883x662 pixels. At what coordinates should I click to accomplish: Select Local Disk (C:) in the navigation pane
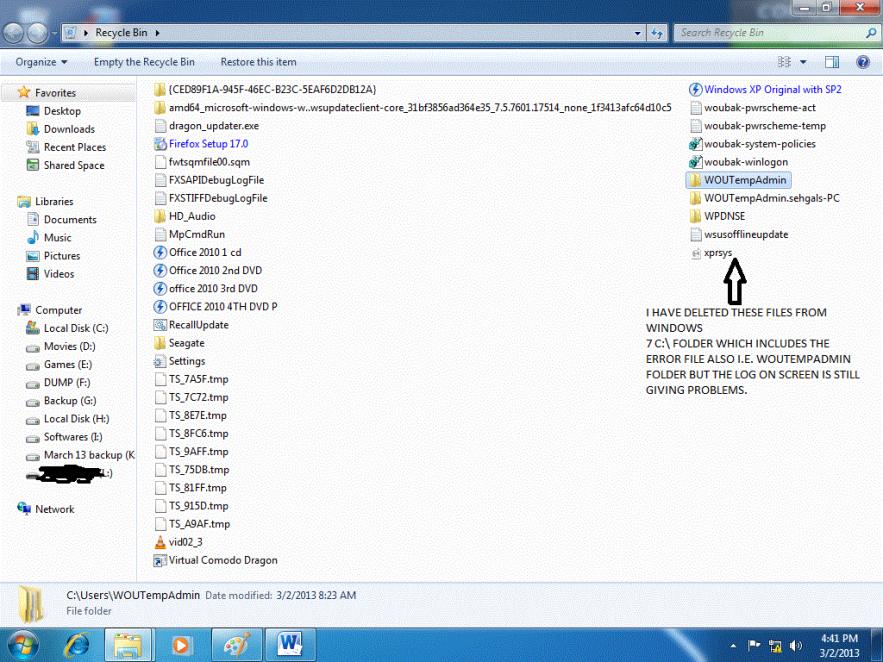pyautogui.click(x=75, y=328)
